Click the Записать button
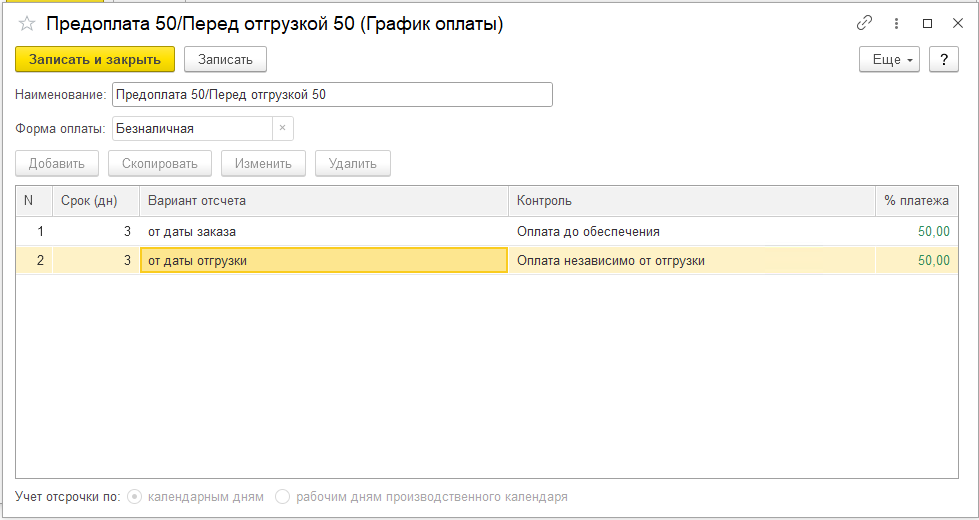 coord(225,60)
